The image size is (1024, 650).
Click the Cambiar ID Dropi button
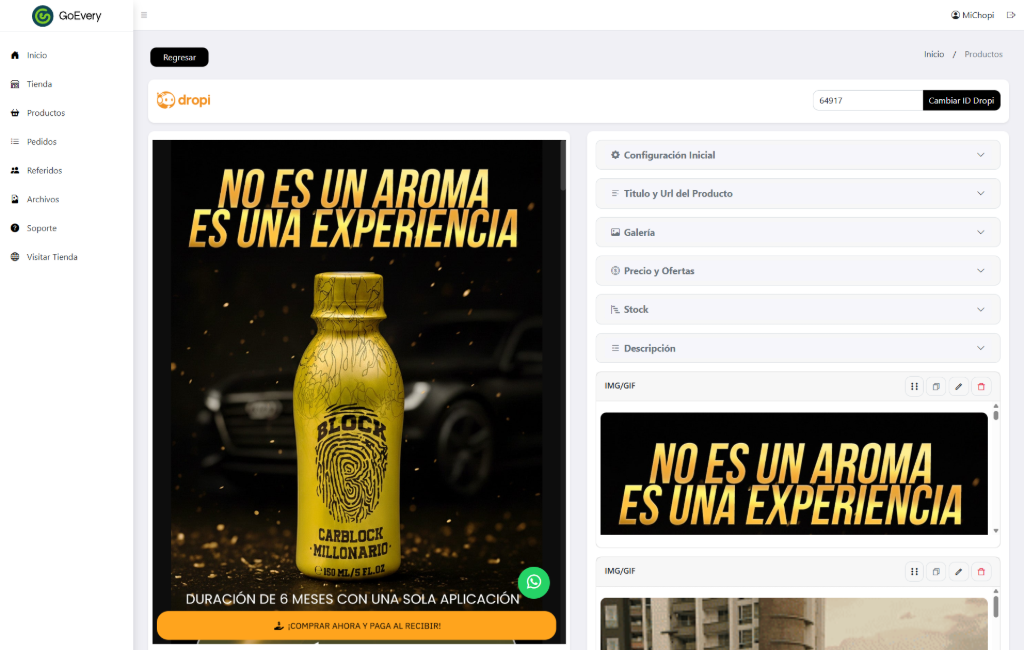pyautogui.click(x=961, y=101)
